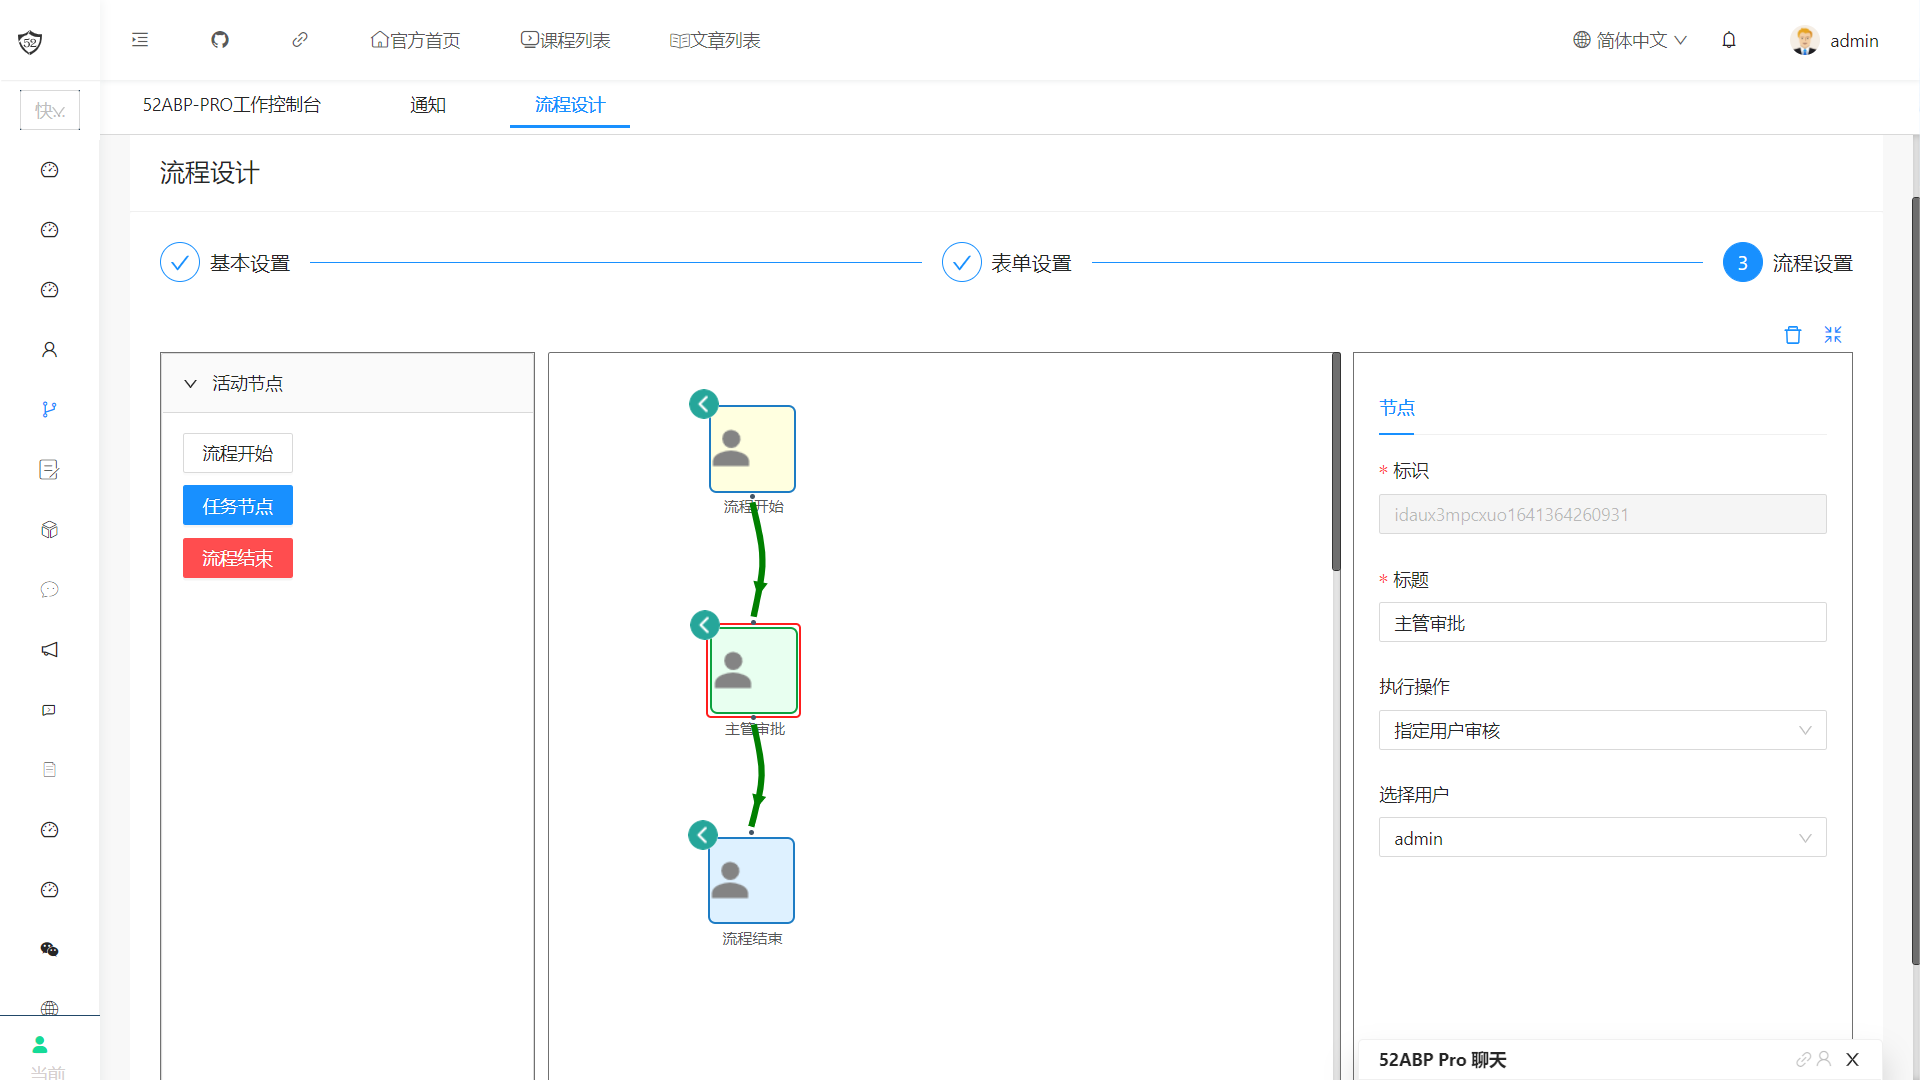This screenshot has width=1920, height=1080.
Task: Open the notification bell
Action: (x=1729, y=40)
